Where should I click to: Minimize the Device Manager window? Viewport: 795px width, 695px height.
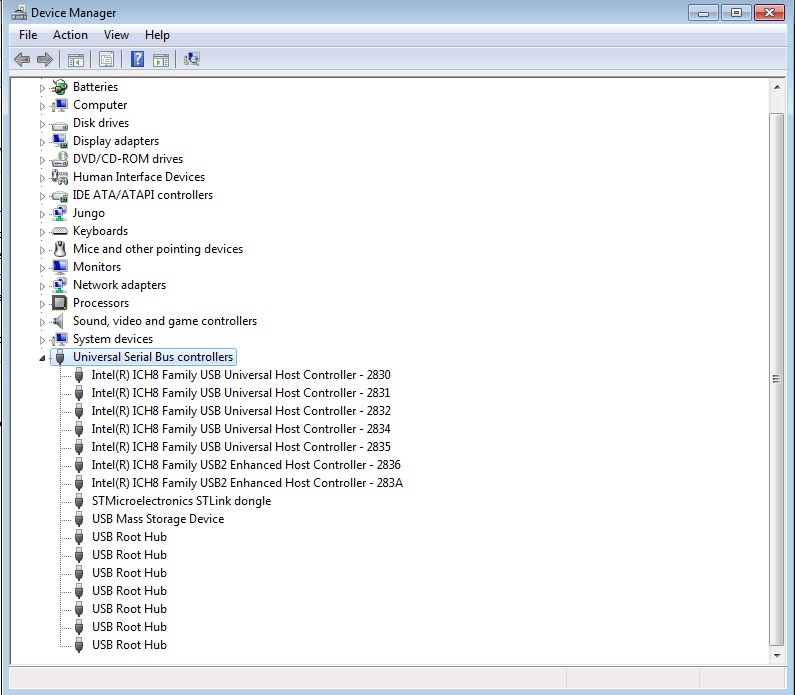[703, 13]
